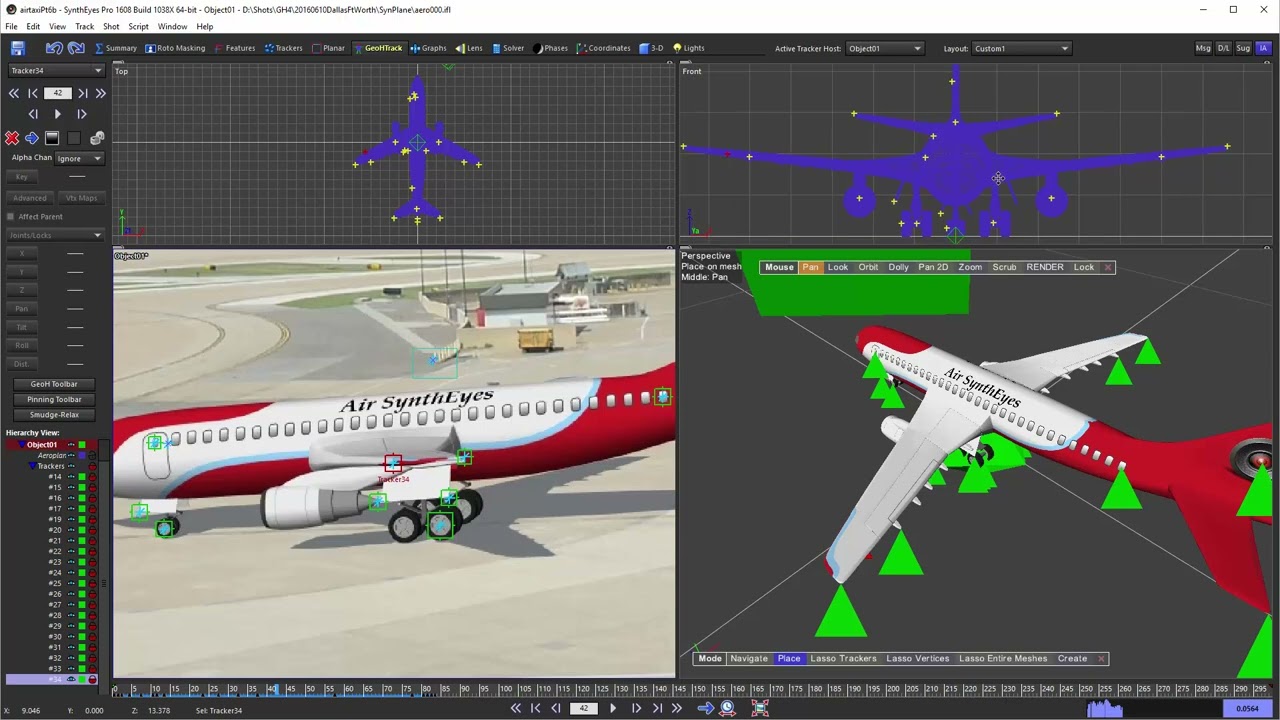Play the shot from left panel
Image resolution: width=1280 pixels, height=720 pixels.
57,114
